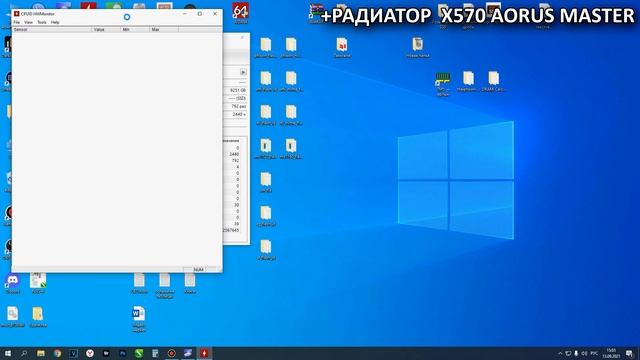Switch to HWMonitor taskbar button

tap(204, 353)
